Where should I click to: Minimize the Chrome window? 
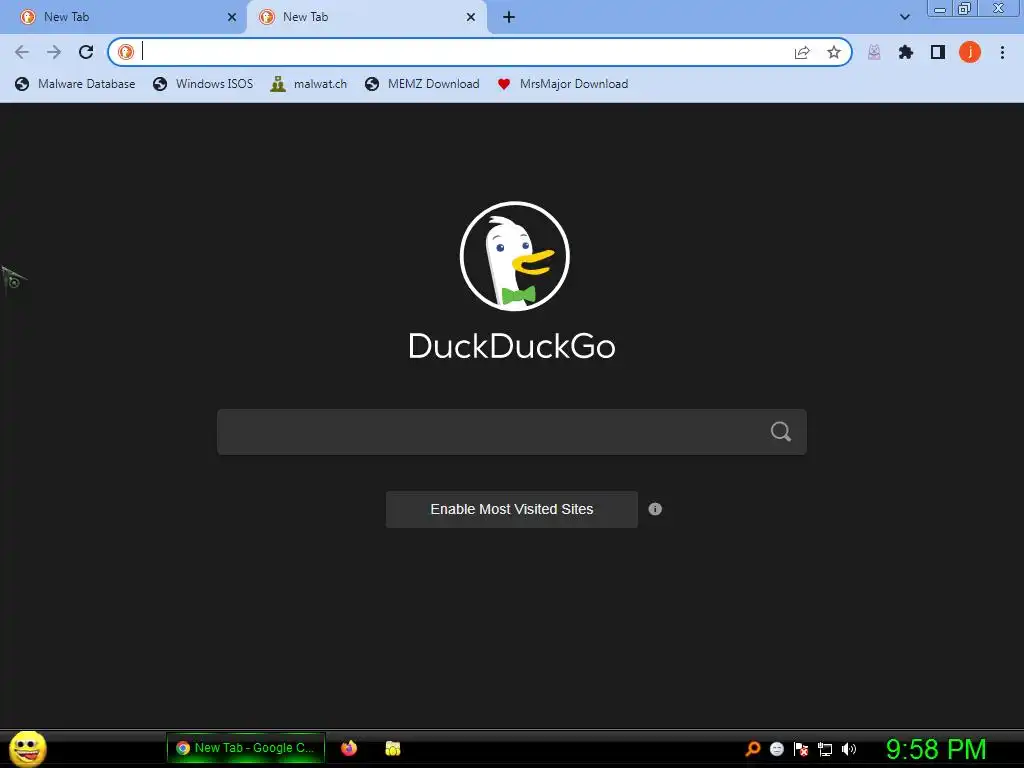point(940,8)
